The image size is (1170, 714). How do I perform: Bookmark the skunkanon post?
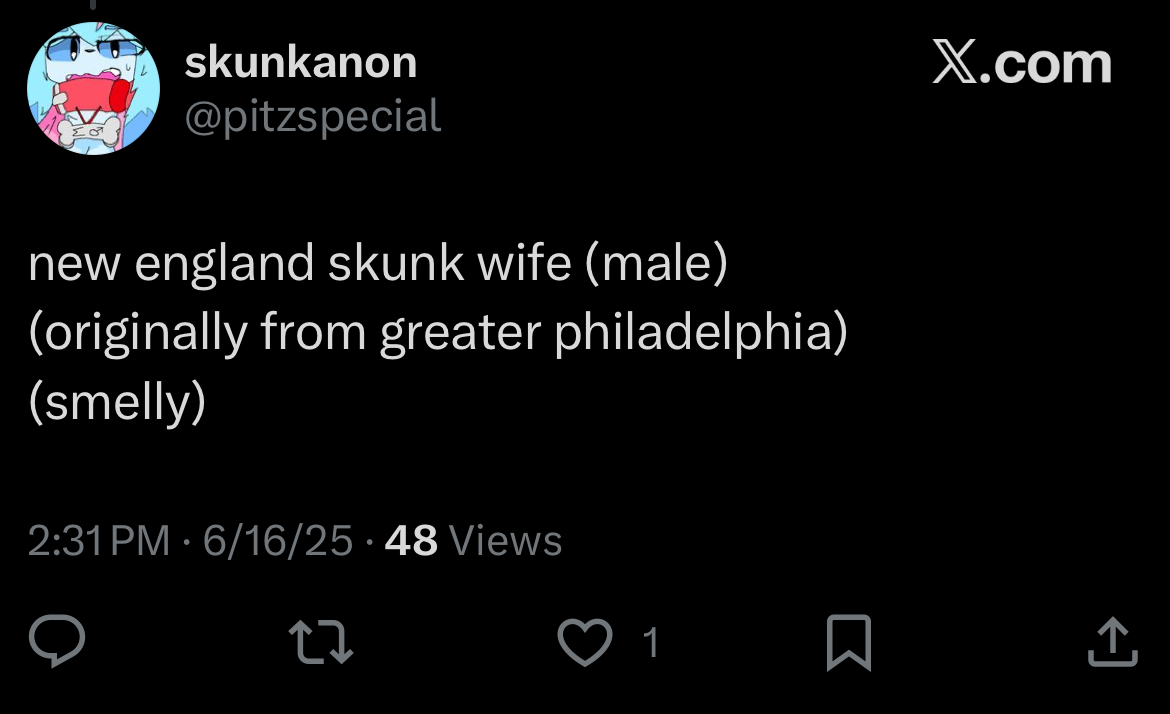849,642
